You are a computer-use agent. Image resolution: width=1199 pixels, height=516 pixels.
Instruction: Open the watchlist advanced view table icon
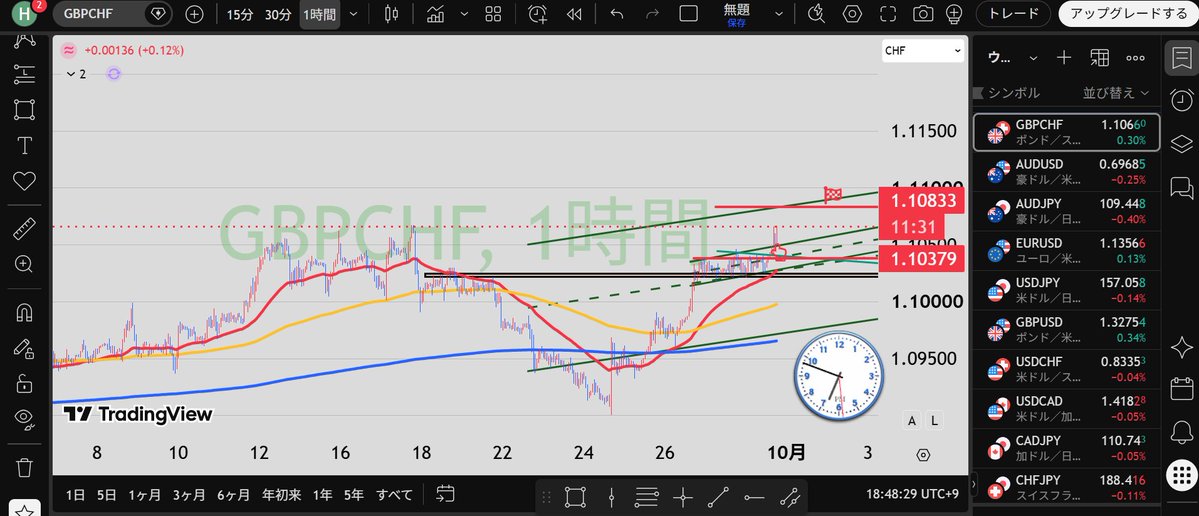1100,57
